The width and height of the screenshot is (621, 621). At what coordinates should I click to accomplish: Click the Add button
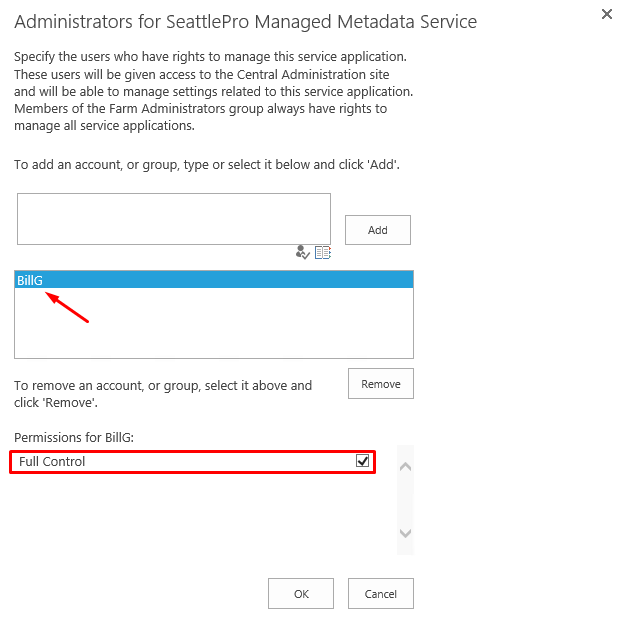tap(378, 230)
